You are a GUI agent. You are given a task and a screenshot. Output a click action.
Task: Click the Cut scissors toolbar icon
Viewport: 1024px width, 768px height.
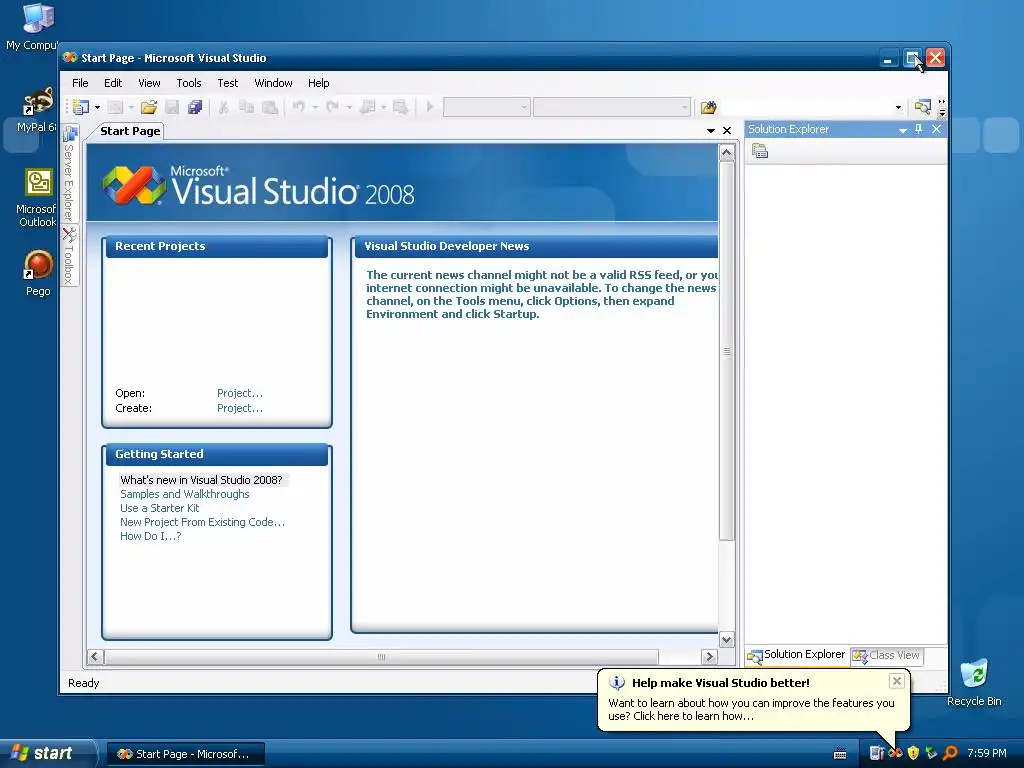(x=223, y=107)
